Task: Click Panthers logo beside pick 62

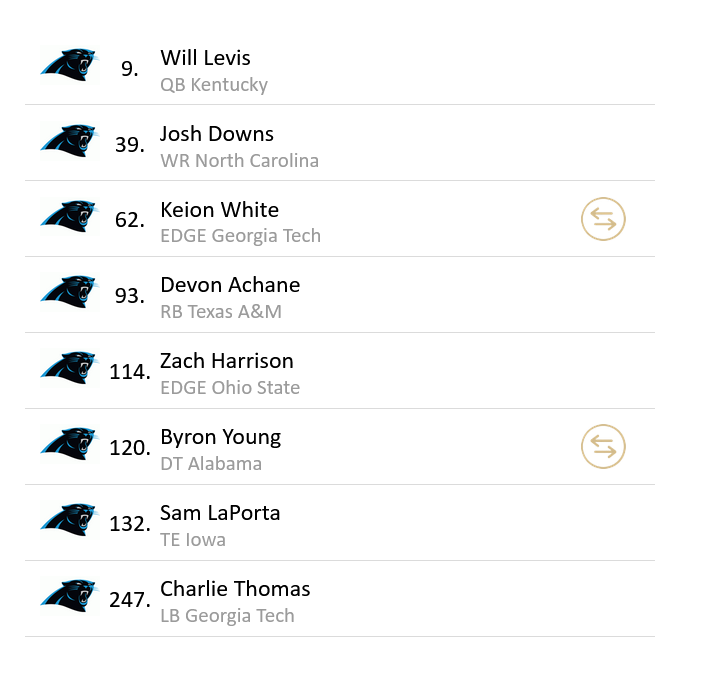Action: (x=69, y=218)
